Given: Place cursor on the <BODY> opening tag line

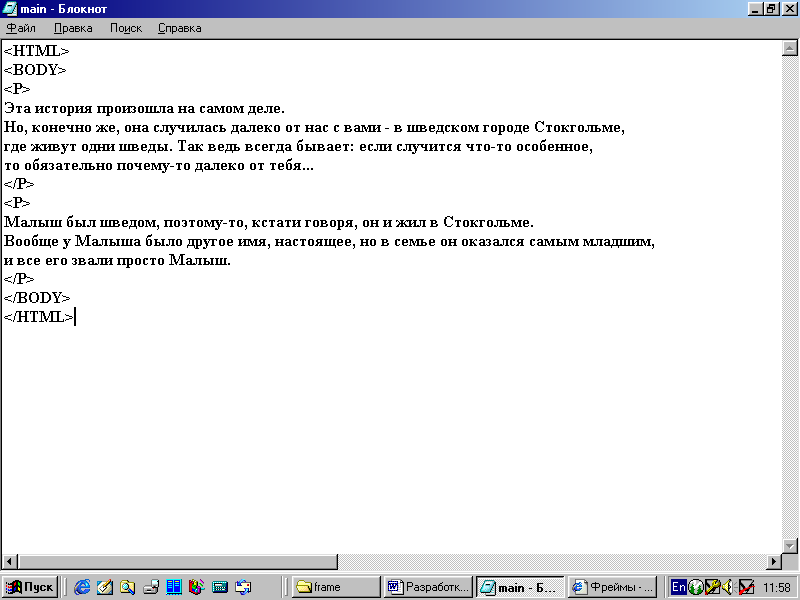Looking at the screenshot, I should pos(35,70).
